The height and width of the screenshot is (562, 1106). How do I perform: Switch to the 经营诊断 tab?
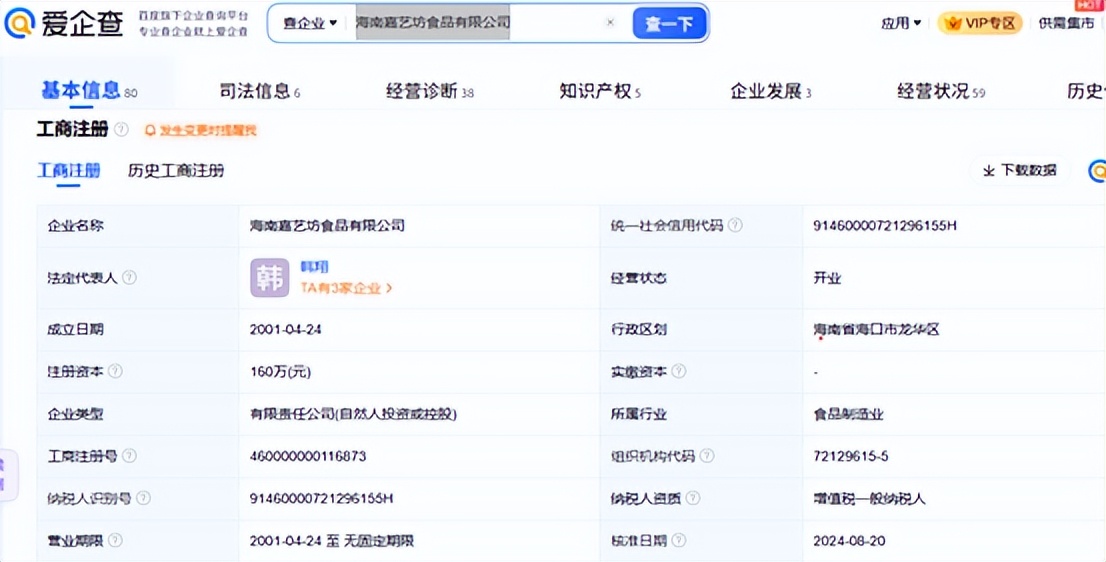click(x=430, y=91)
